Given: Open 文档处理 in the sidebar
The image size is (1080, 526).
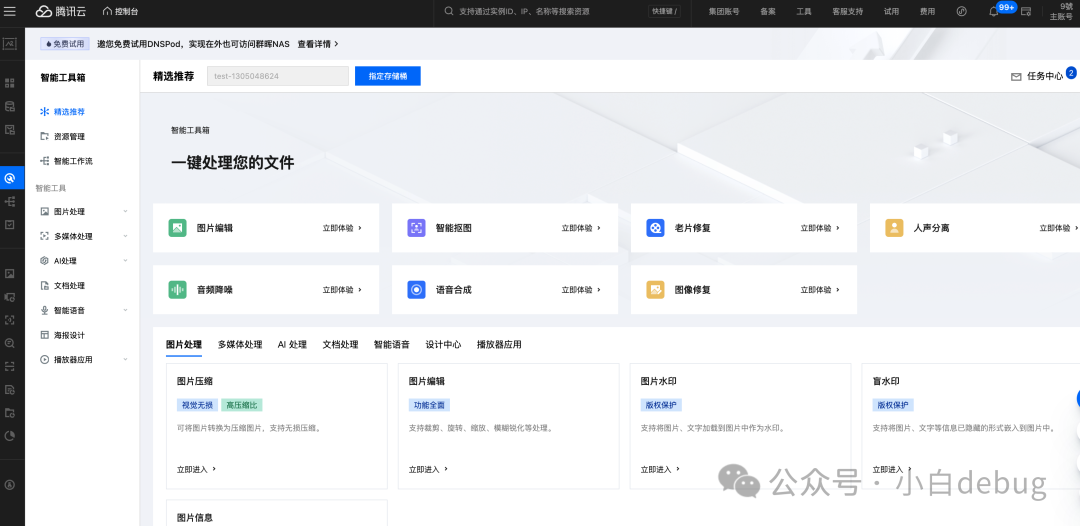Looking at the screenshot, I should click(x=70, y=286).
